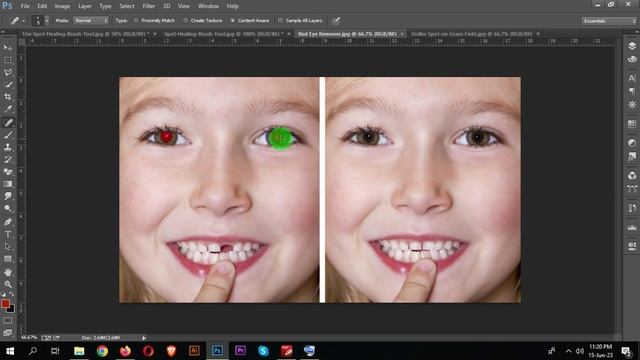Viewport: 640px width, 360px height.
Task: Open the Swatches grid panel icon
Action: pos(632,124)
